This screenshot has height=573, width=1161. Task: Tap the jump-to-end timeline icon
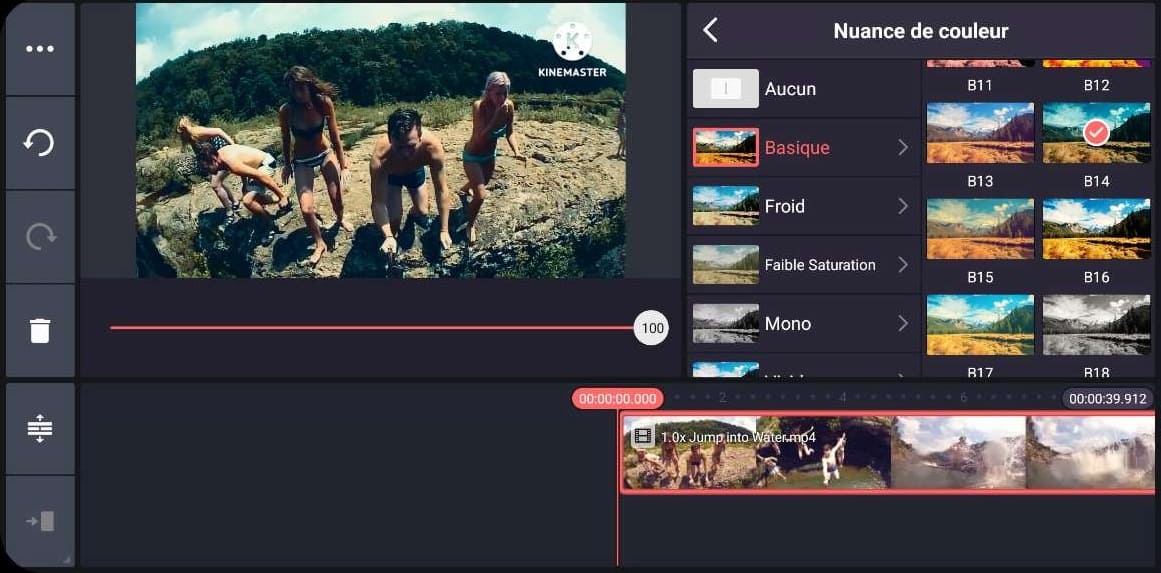pos(40,521)
